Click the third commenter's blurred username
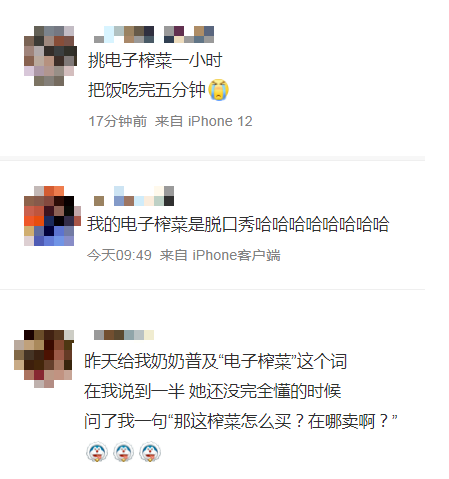The image size is (449, 479). pos(124,335)
